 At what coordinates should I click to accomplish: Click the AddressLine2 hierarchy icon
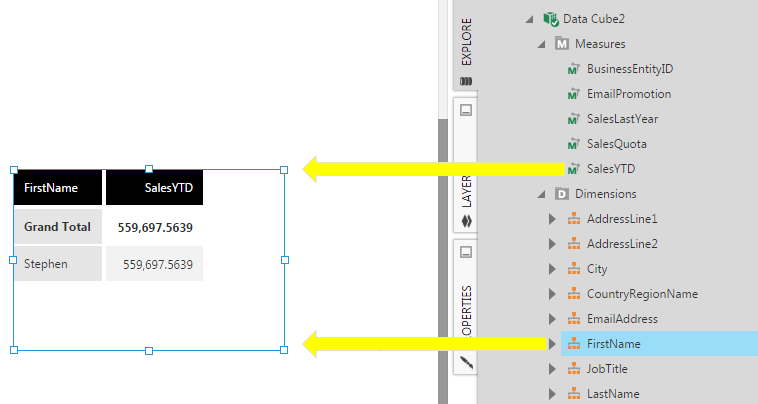[x=574, y=244]
